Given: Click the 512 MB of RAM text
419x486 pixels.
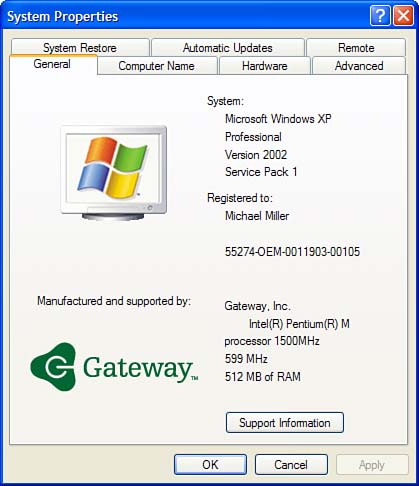Looking at the screenshot, I should tap(263, 377).
